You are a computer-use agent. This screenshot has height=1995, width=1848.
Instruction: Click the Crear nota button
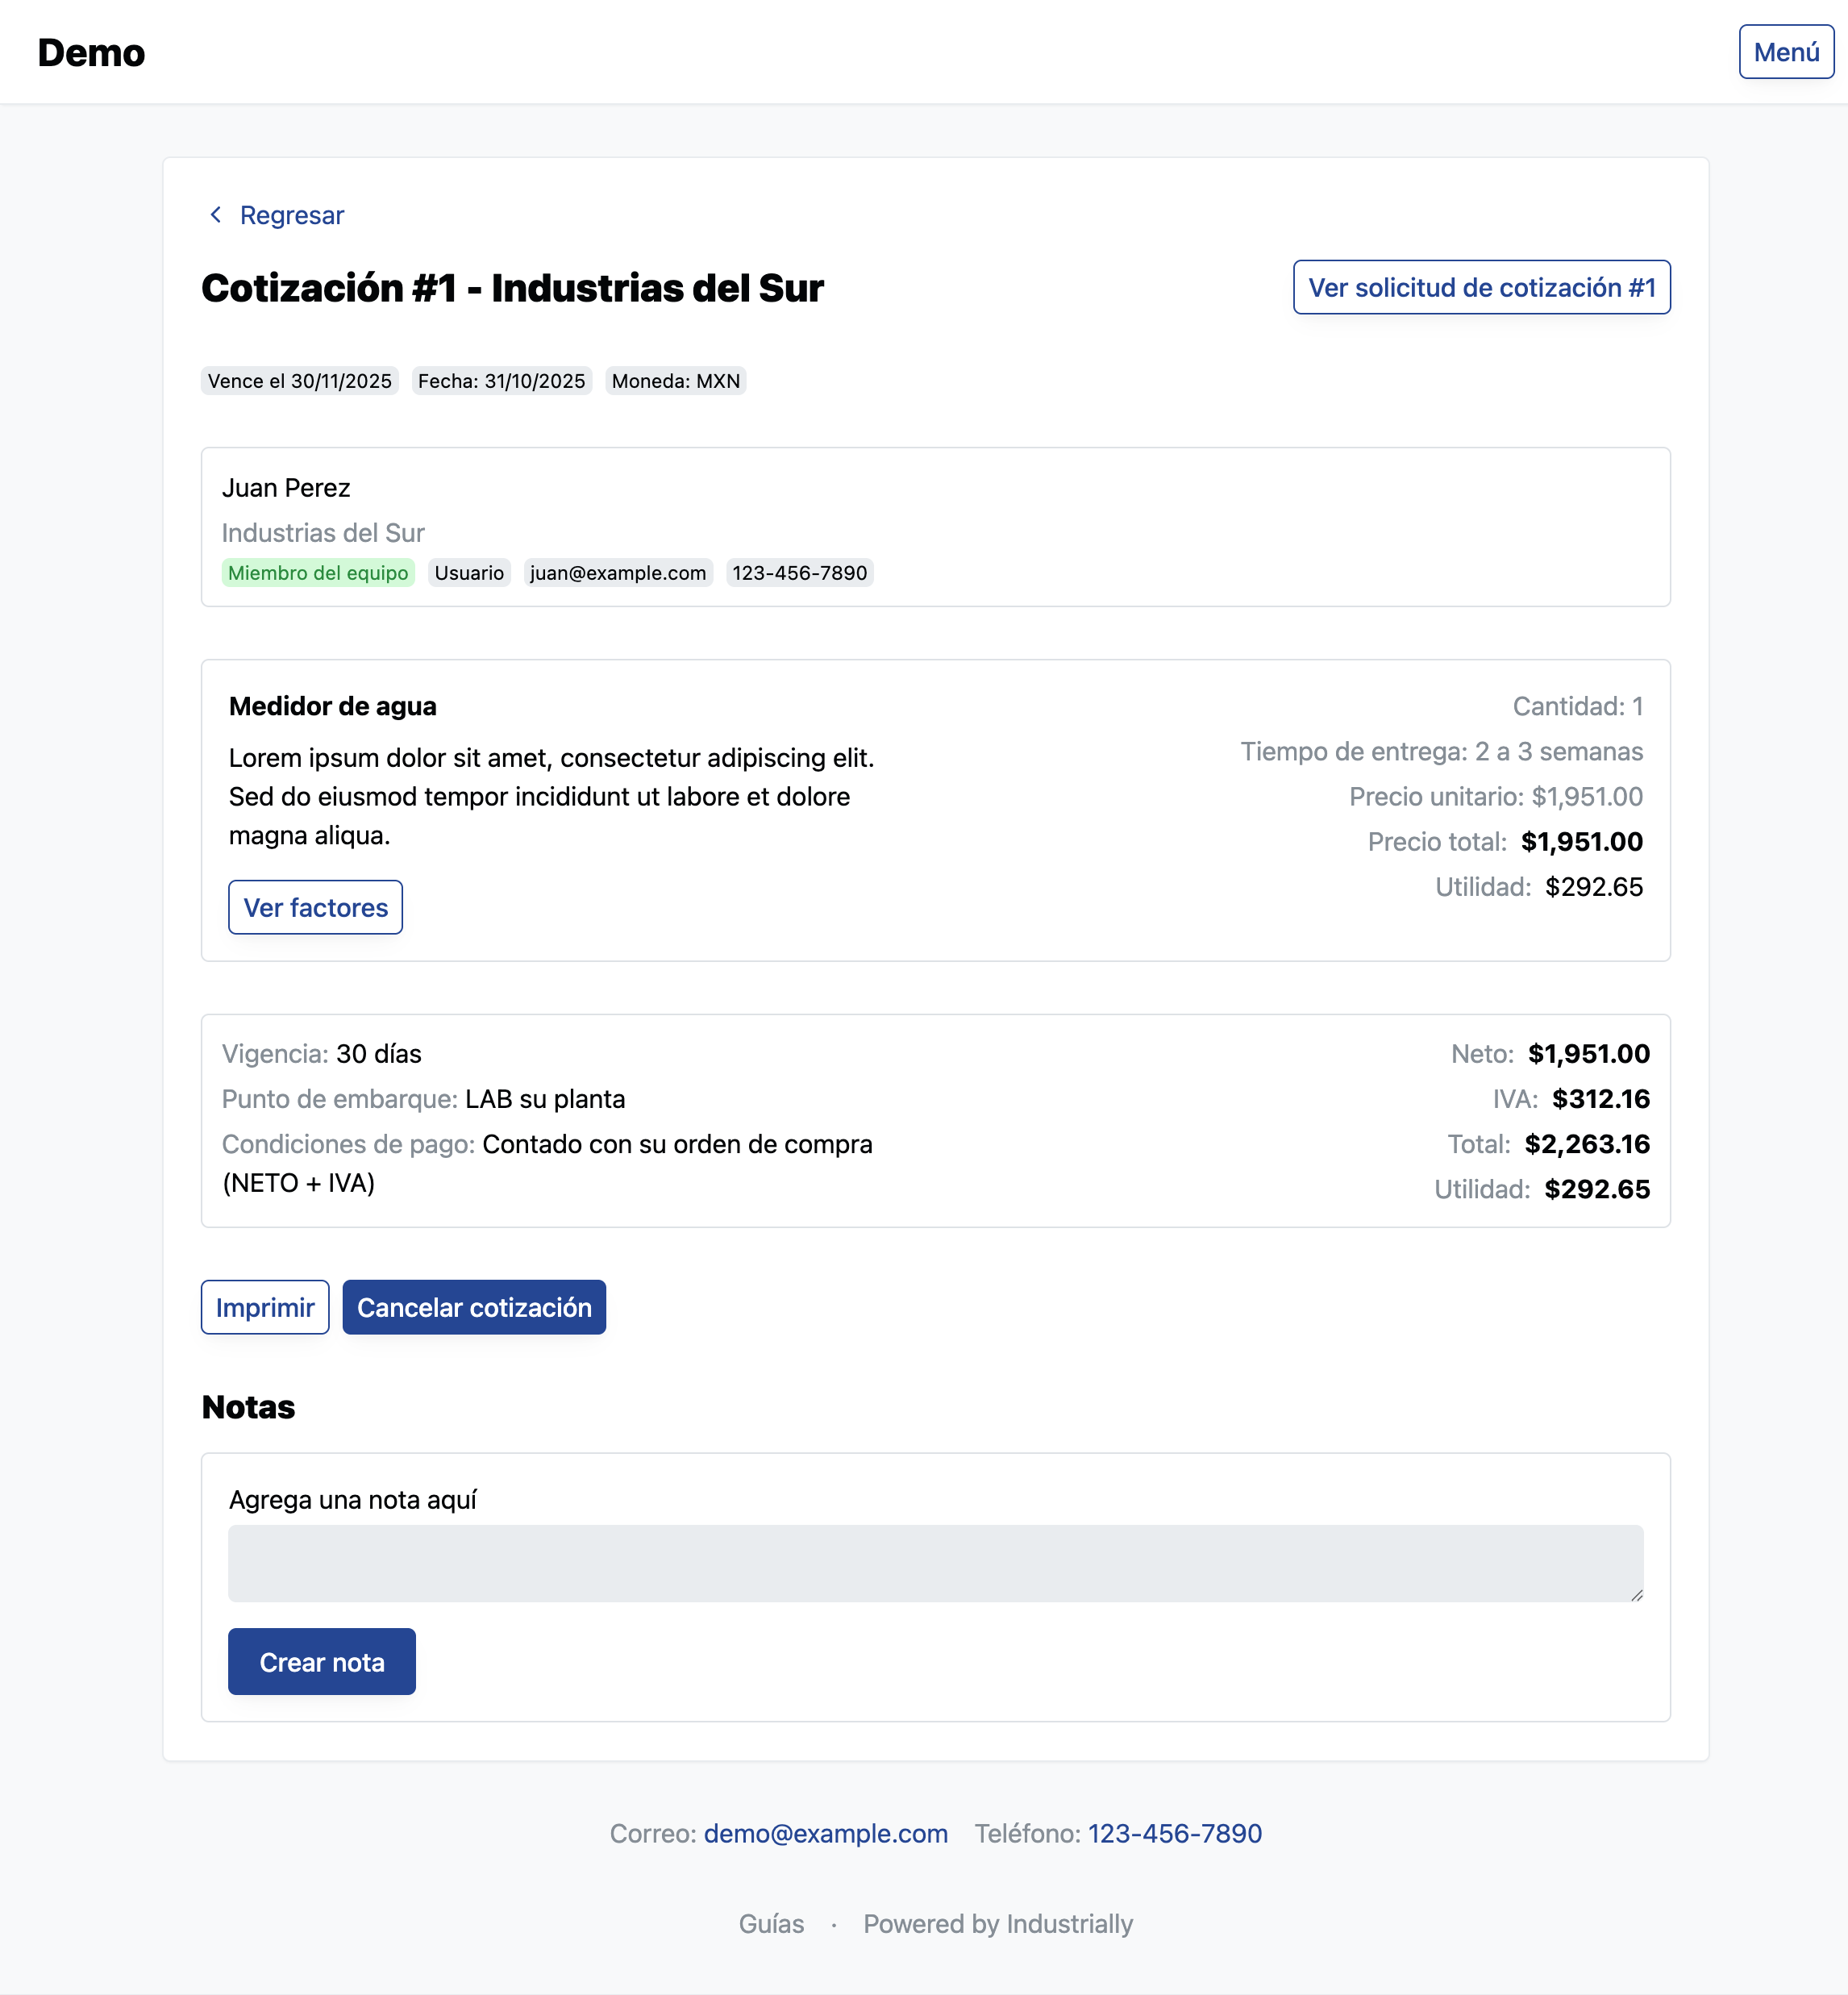(x=321, y=1661)
